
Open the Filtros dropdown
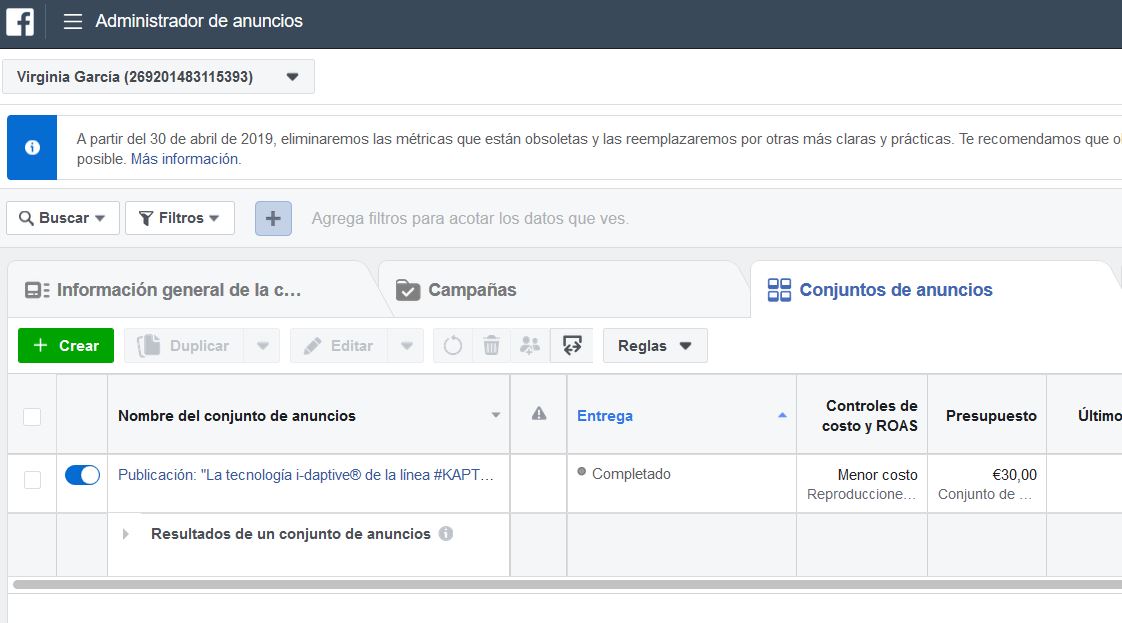point(180,218)
